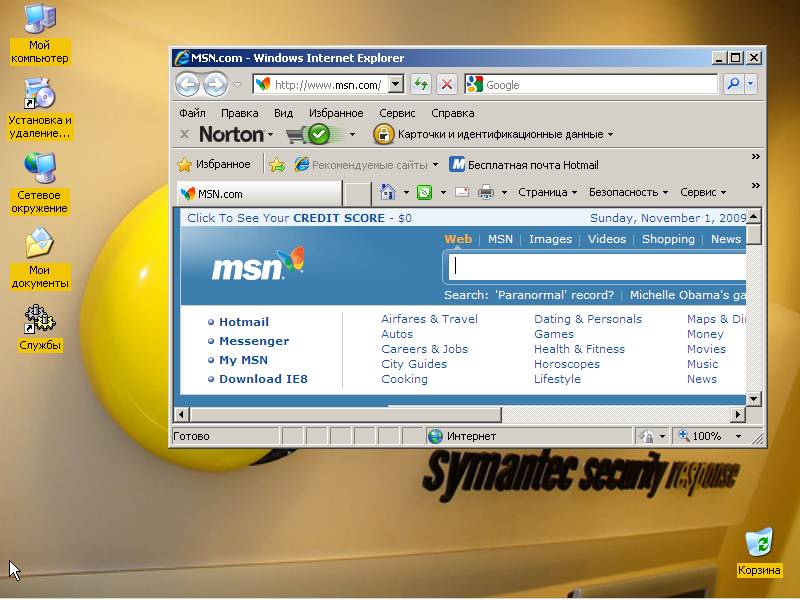Image resolution: width=800 pixels, height=600 pixels.
Task: Open the Messenger link
Action: coord(254,341)
